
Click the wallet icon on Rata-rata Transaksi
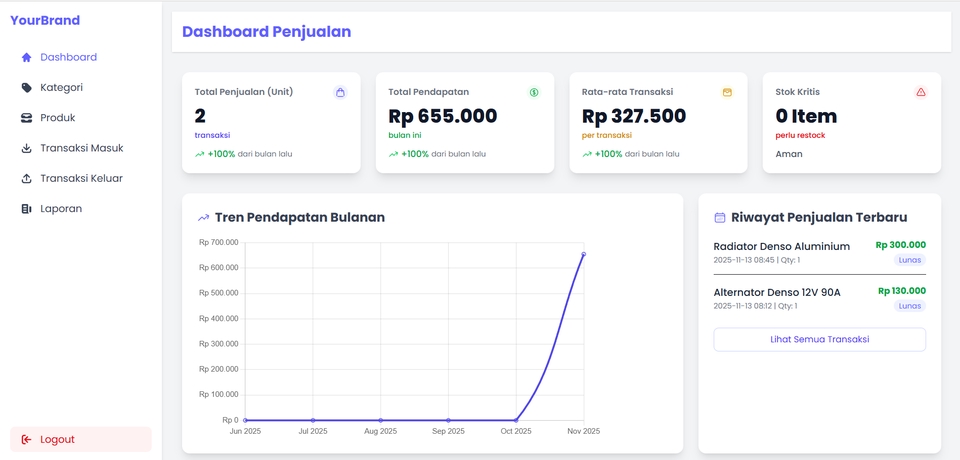tap(727, 92)
